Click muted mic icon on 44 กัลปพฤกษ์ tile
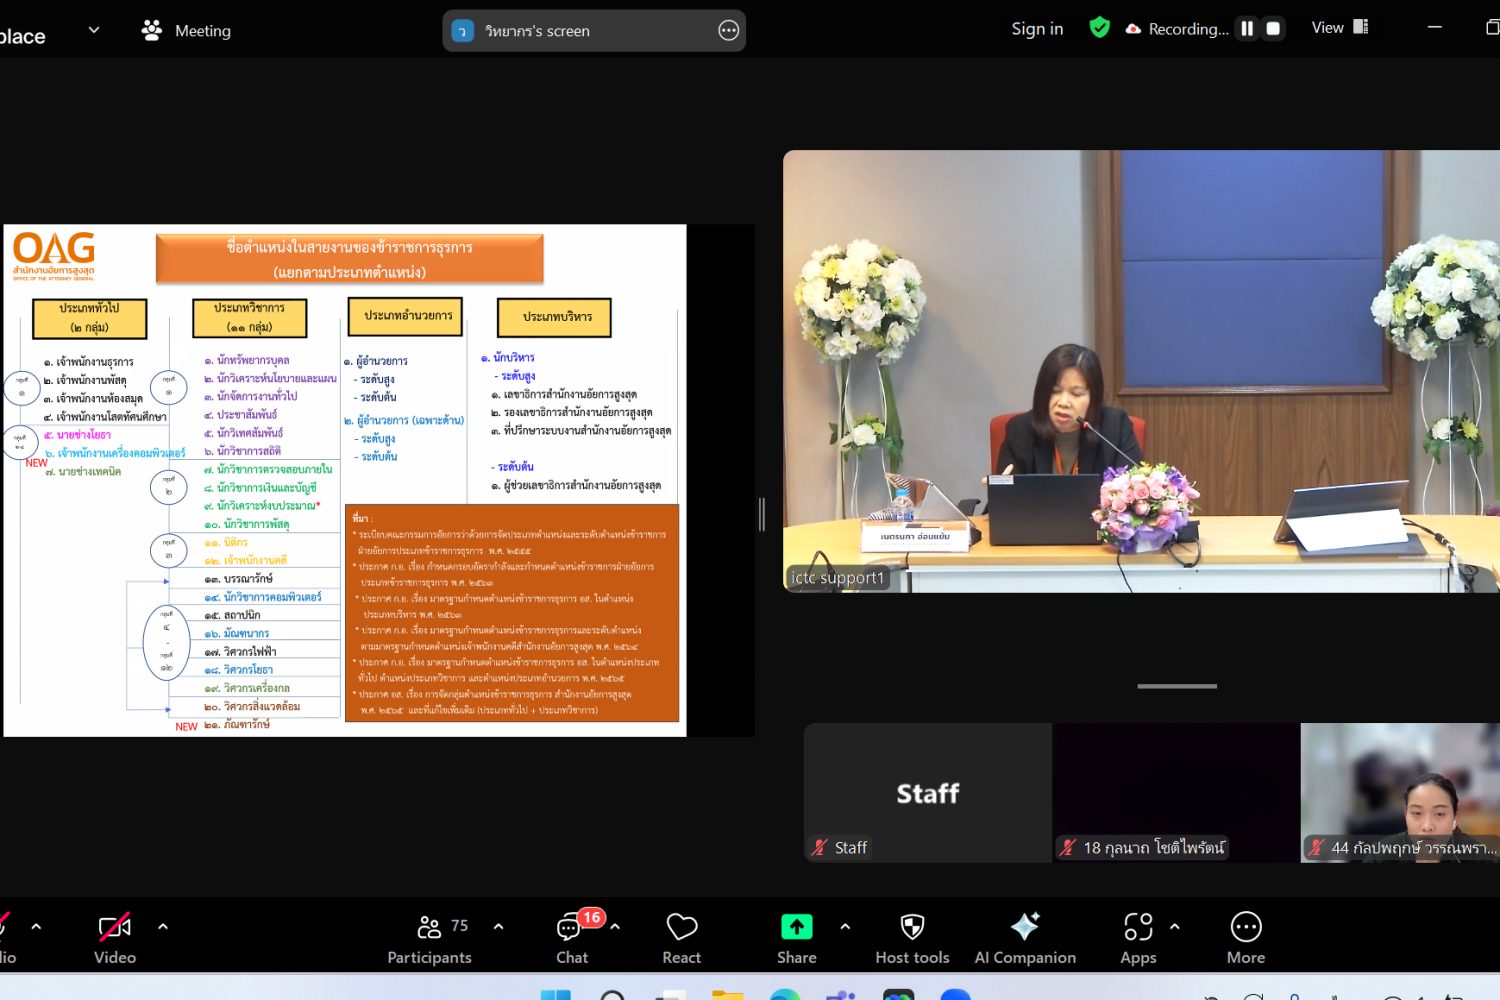This screenshot has width=1500, height=1000. coord(1317,848)
